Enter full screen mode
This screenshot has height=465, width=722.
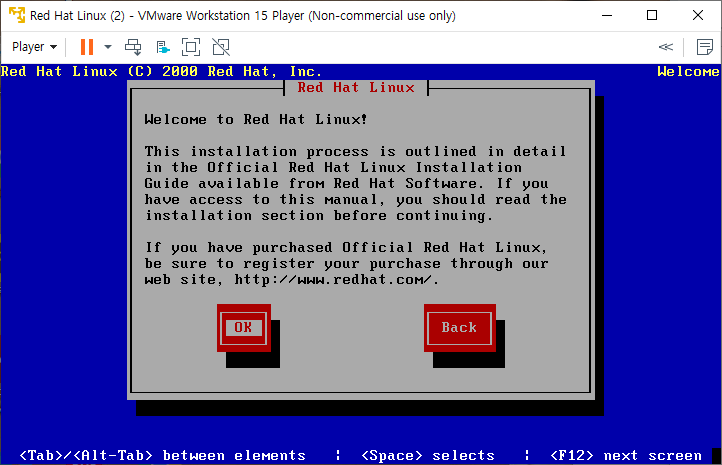[191, 47]
